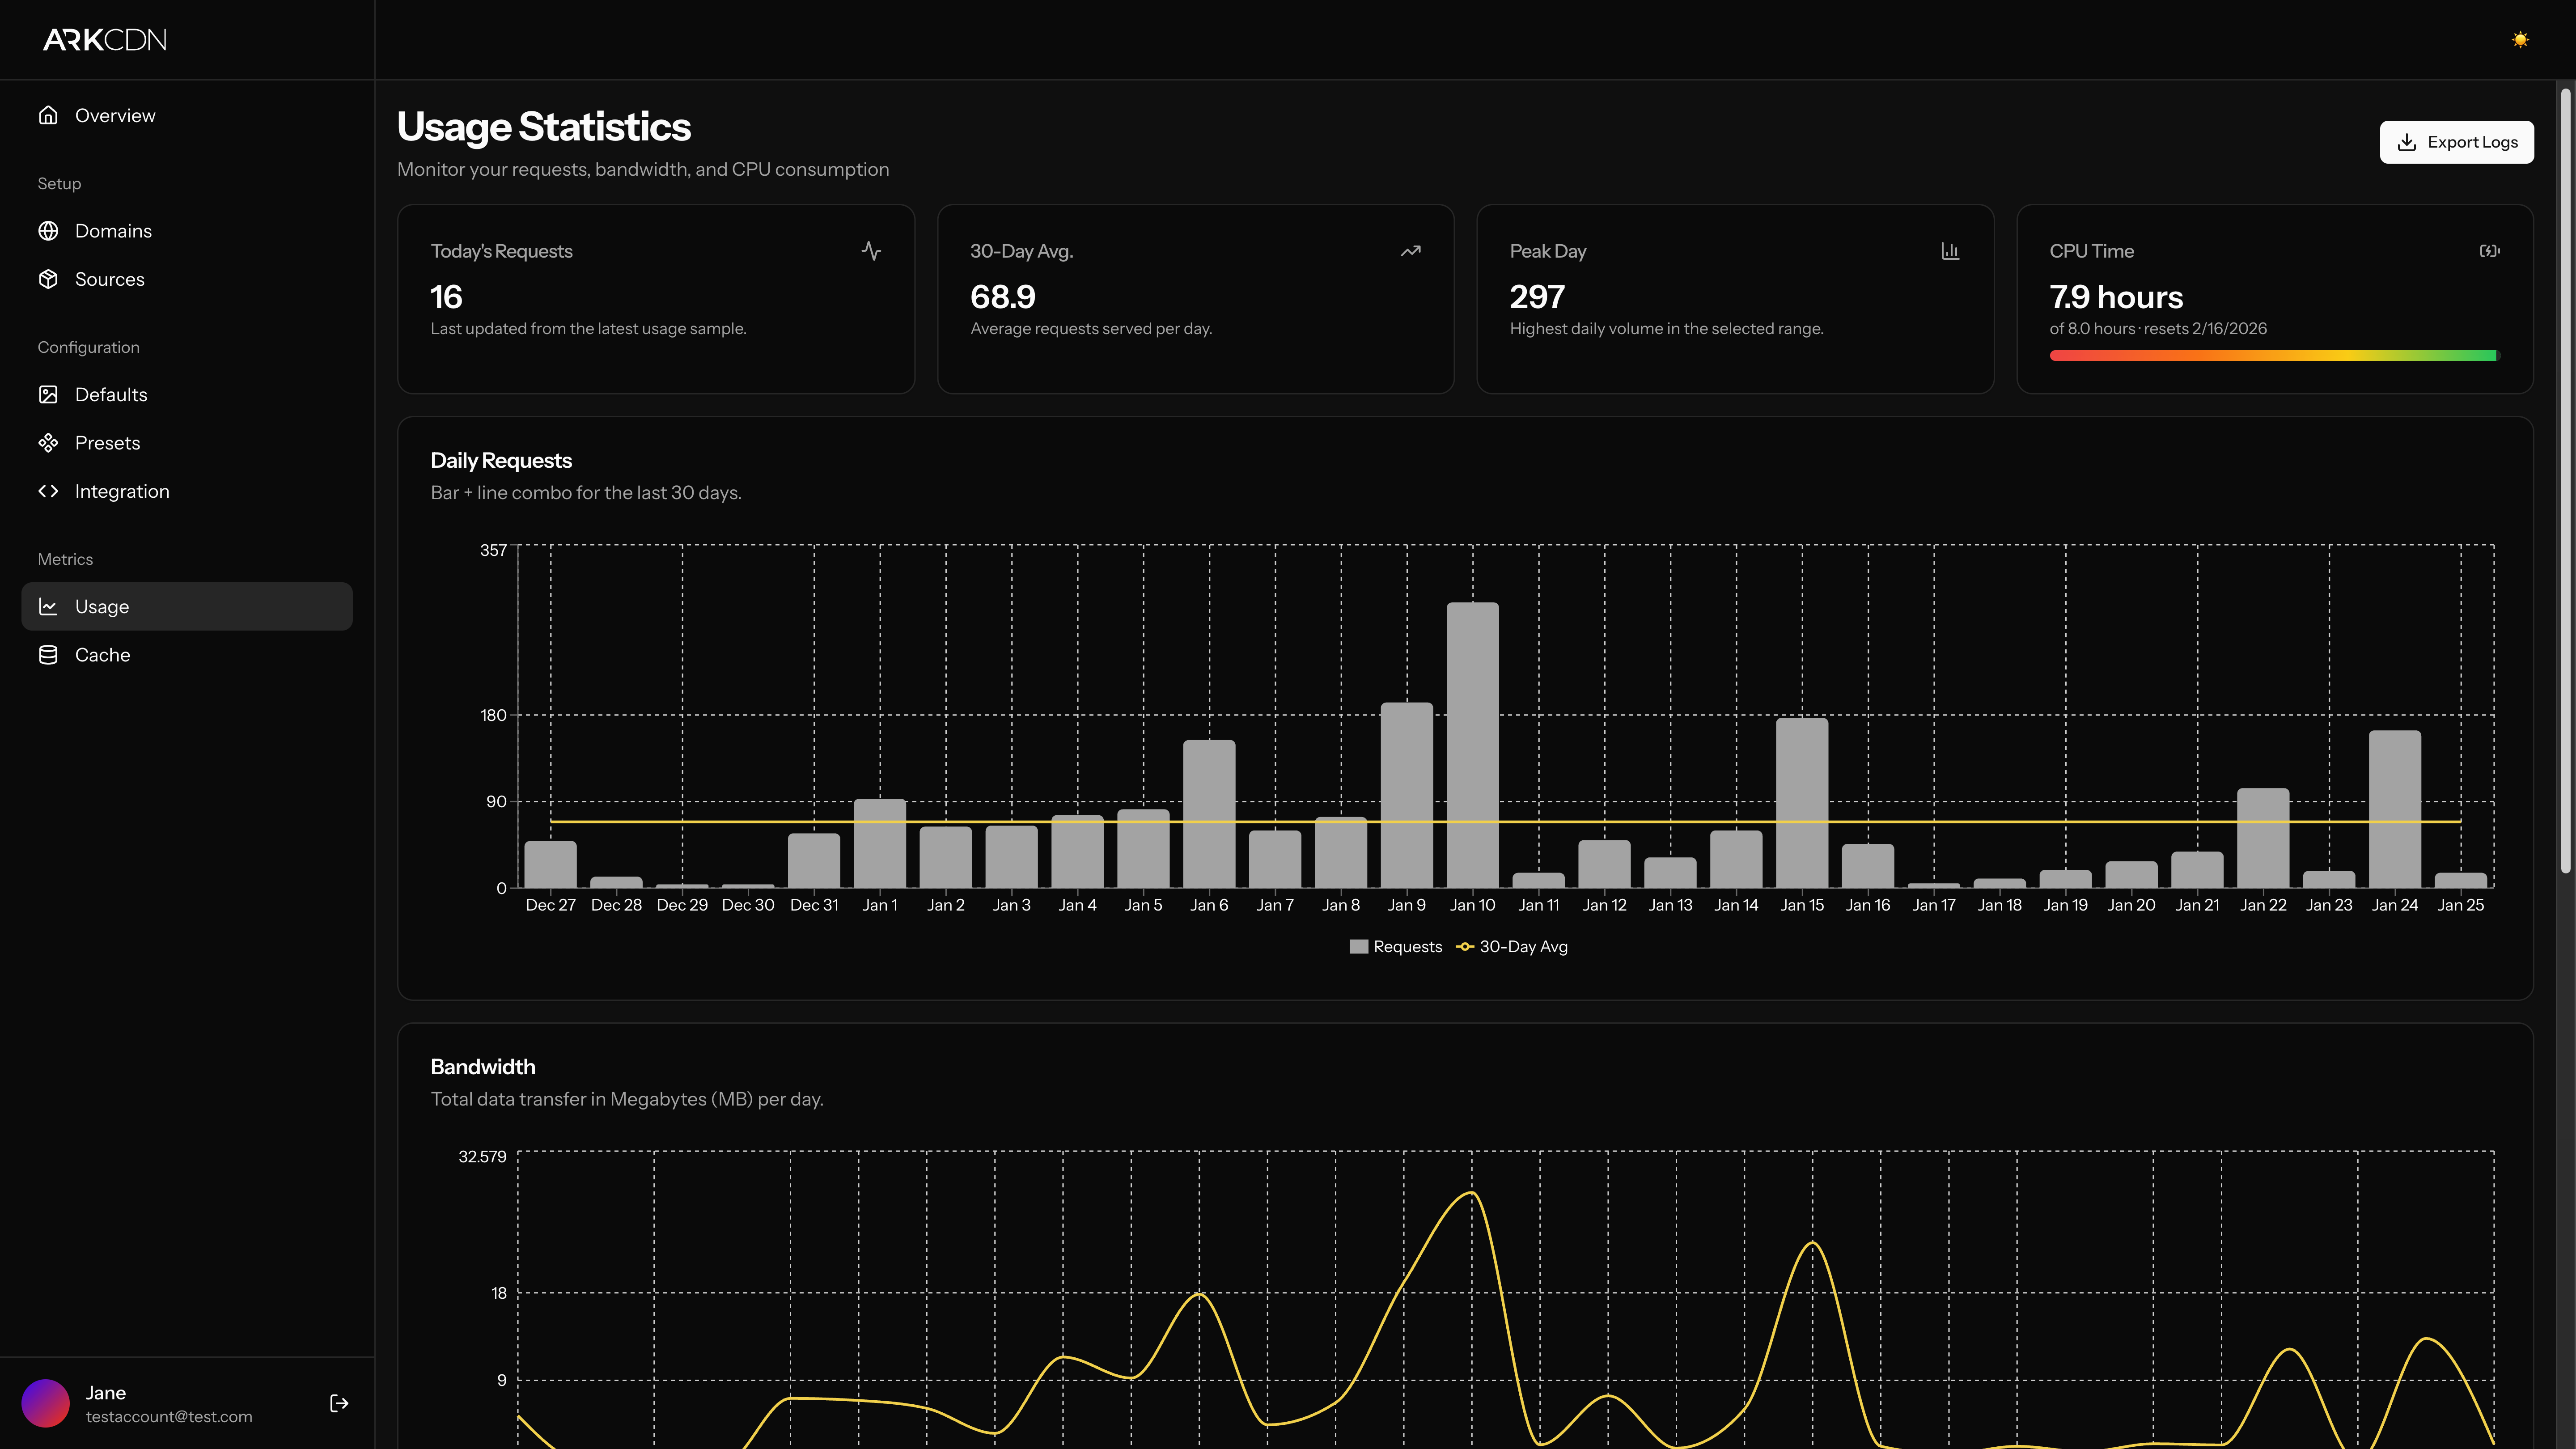Click the Configuration section label
Image resolution: width=2576 pixels, height=1449 pixels.
point(88,347)
